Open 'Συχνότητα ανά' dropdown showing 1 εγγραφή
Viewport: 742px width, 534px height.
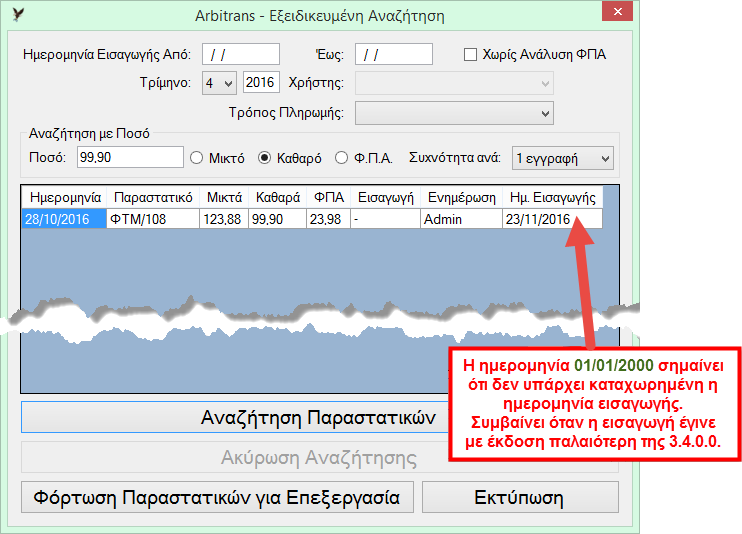point(563,159)
